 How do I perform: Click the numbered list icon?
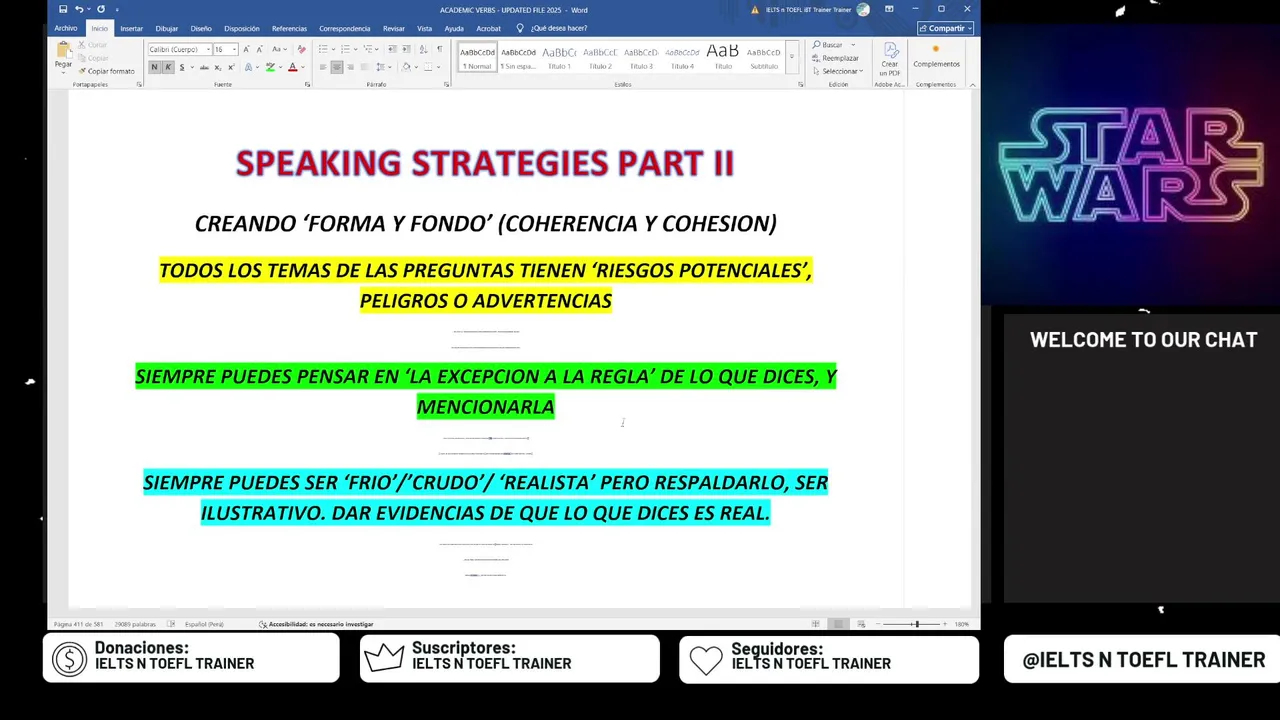tap(346, 49)
